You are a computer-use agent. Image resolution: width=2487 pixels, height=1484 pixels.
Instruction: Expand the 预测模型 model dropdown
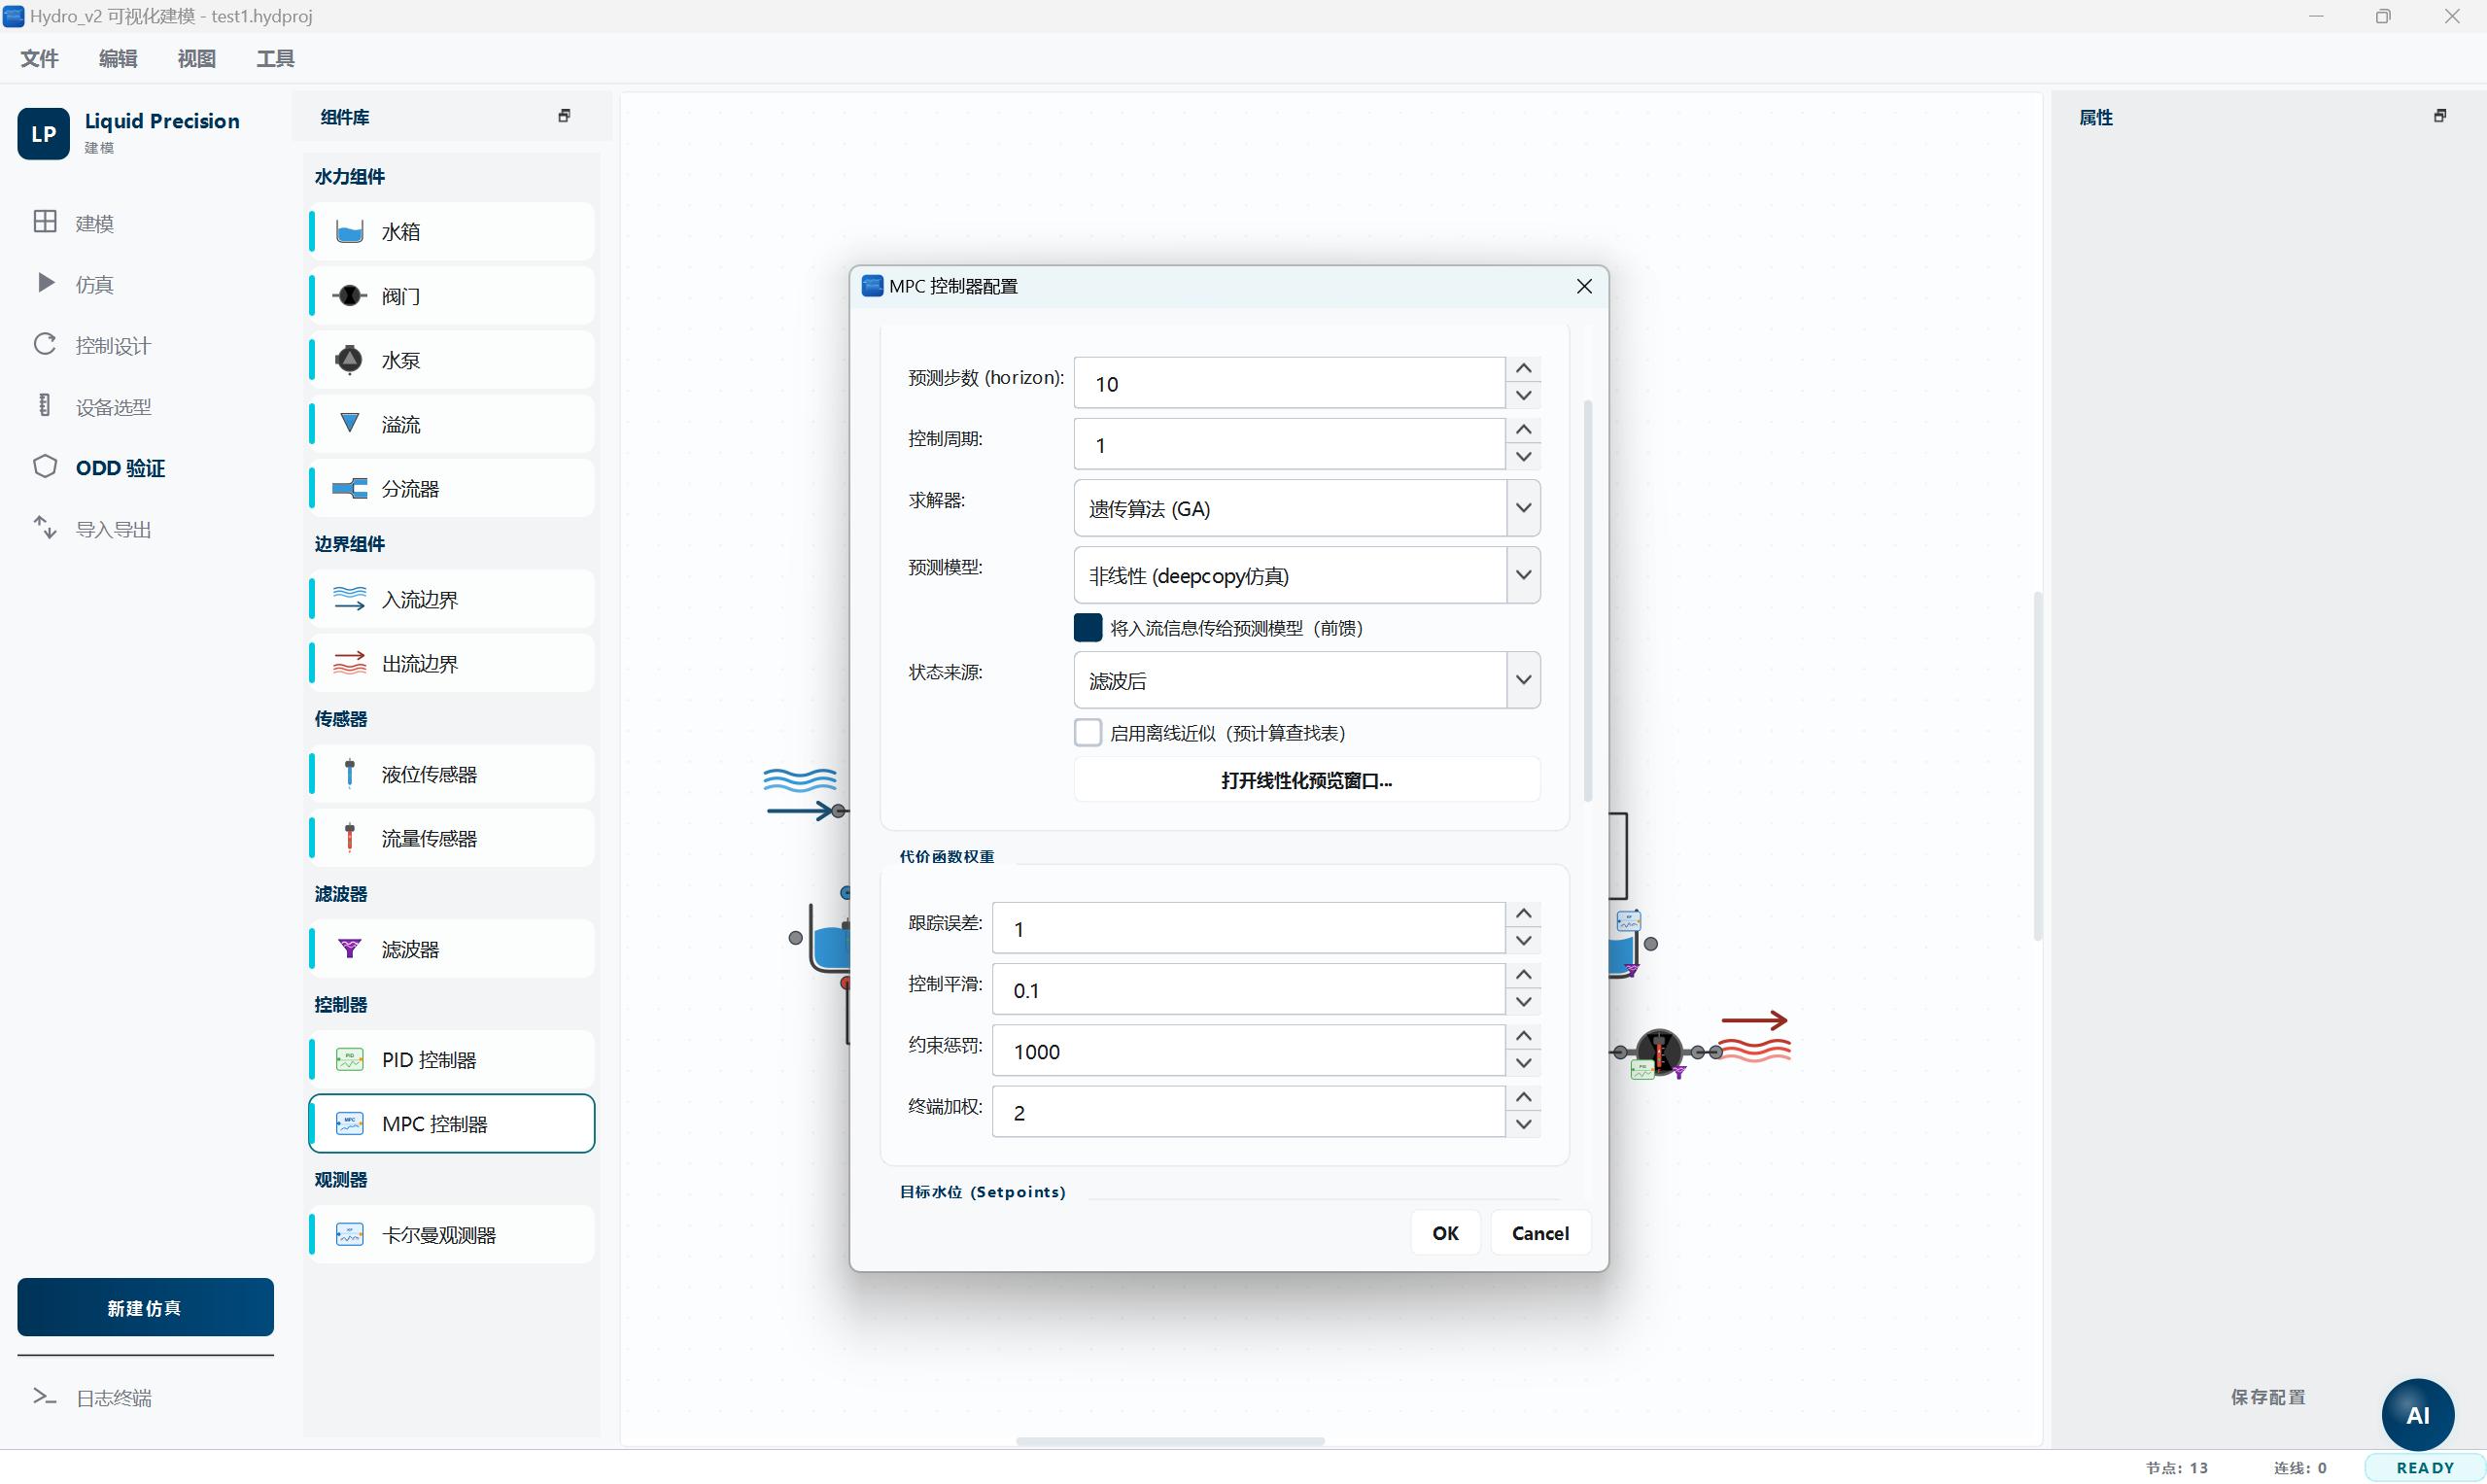[x=1523, y=575]
